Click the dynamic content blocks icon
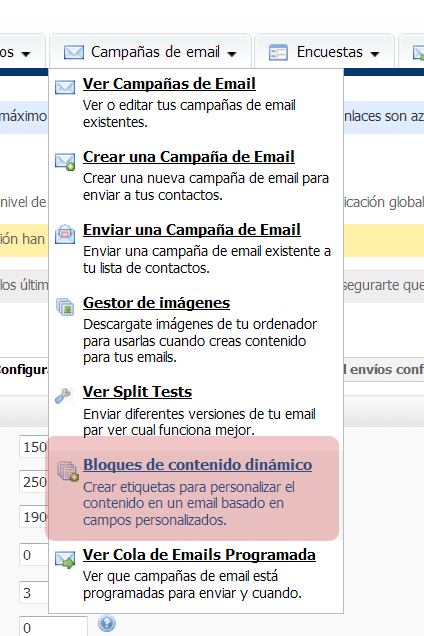Screen dimensions: 424x636 (67, 471)
